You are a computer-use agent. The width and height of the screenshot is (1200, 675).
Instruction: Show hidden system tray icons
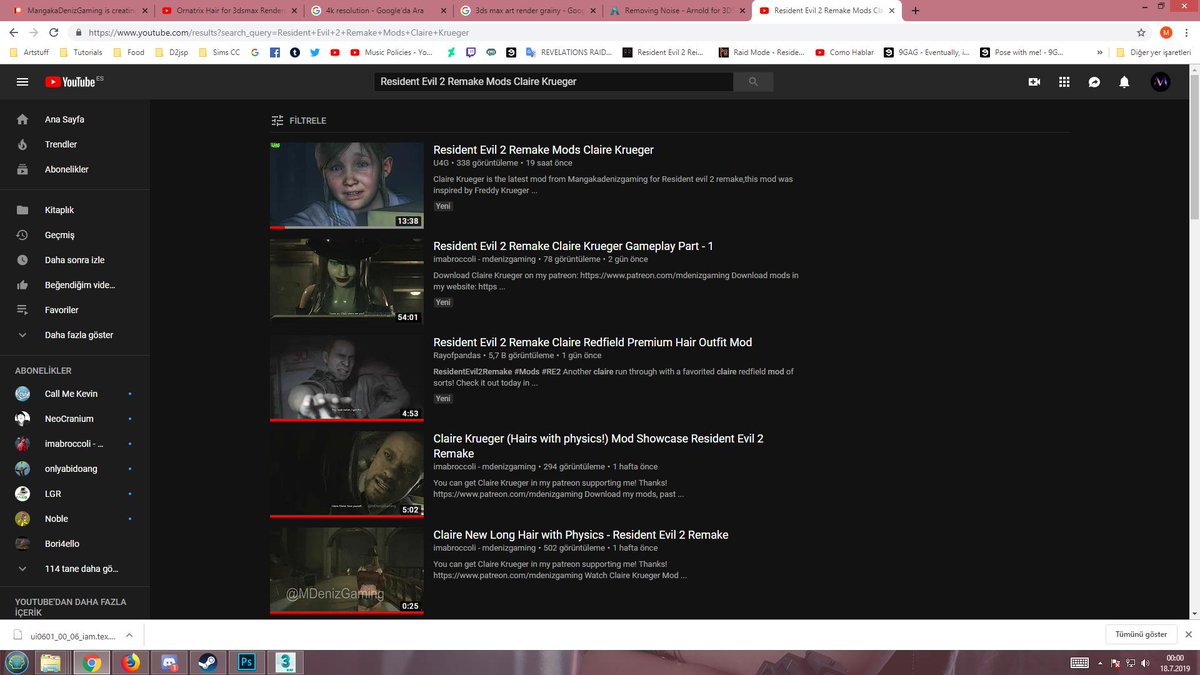1101,662
